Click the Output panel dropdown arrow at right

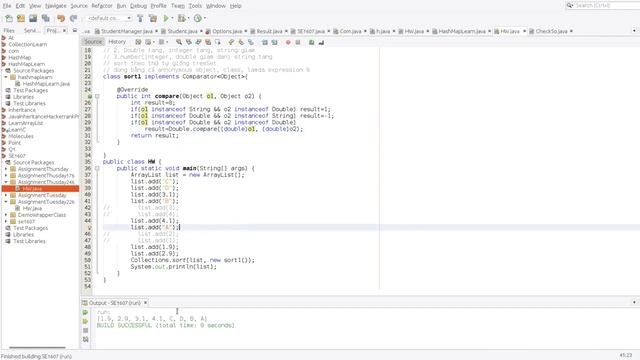click(x=634, y=302)
